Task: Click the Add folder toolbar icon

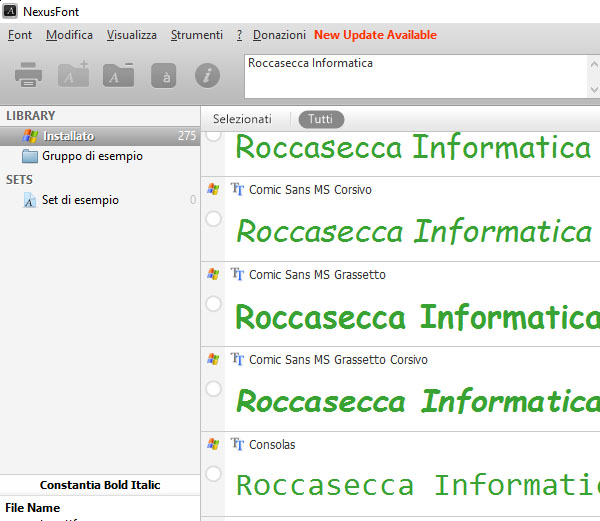Action: click(73, 74)
